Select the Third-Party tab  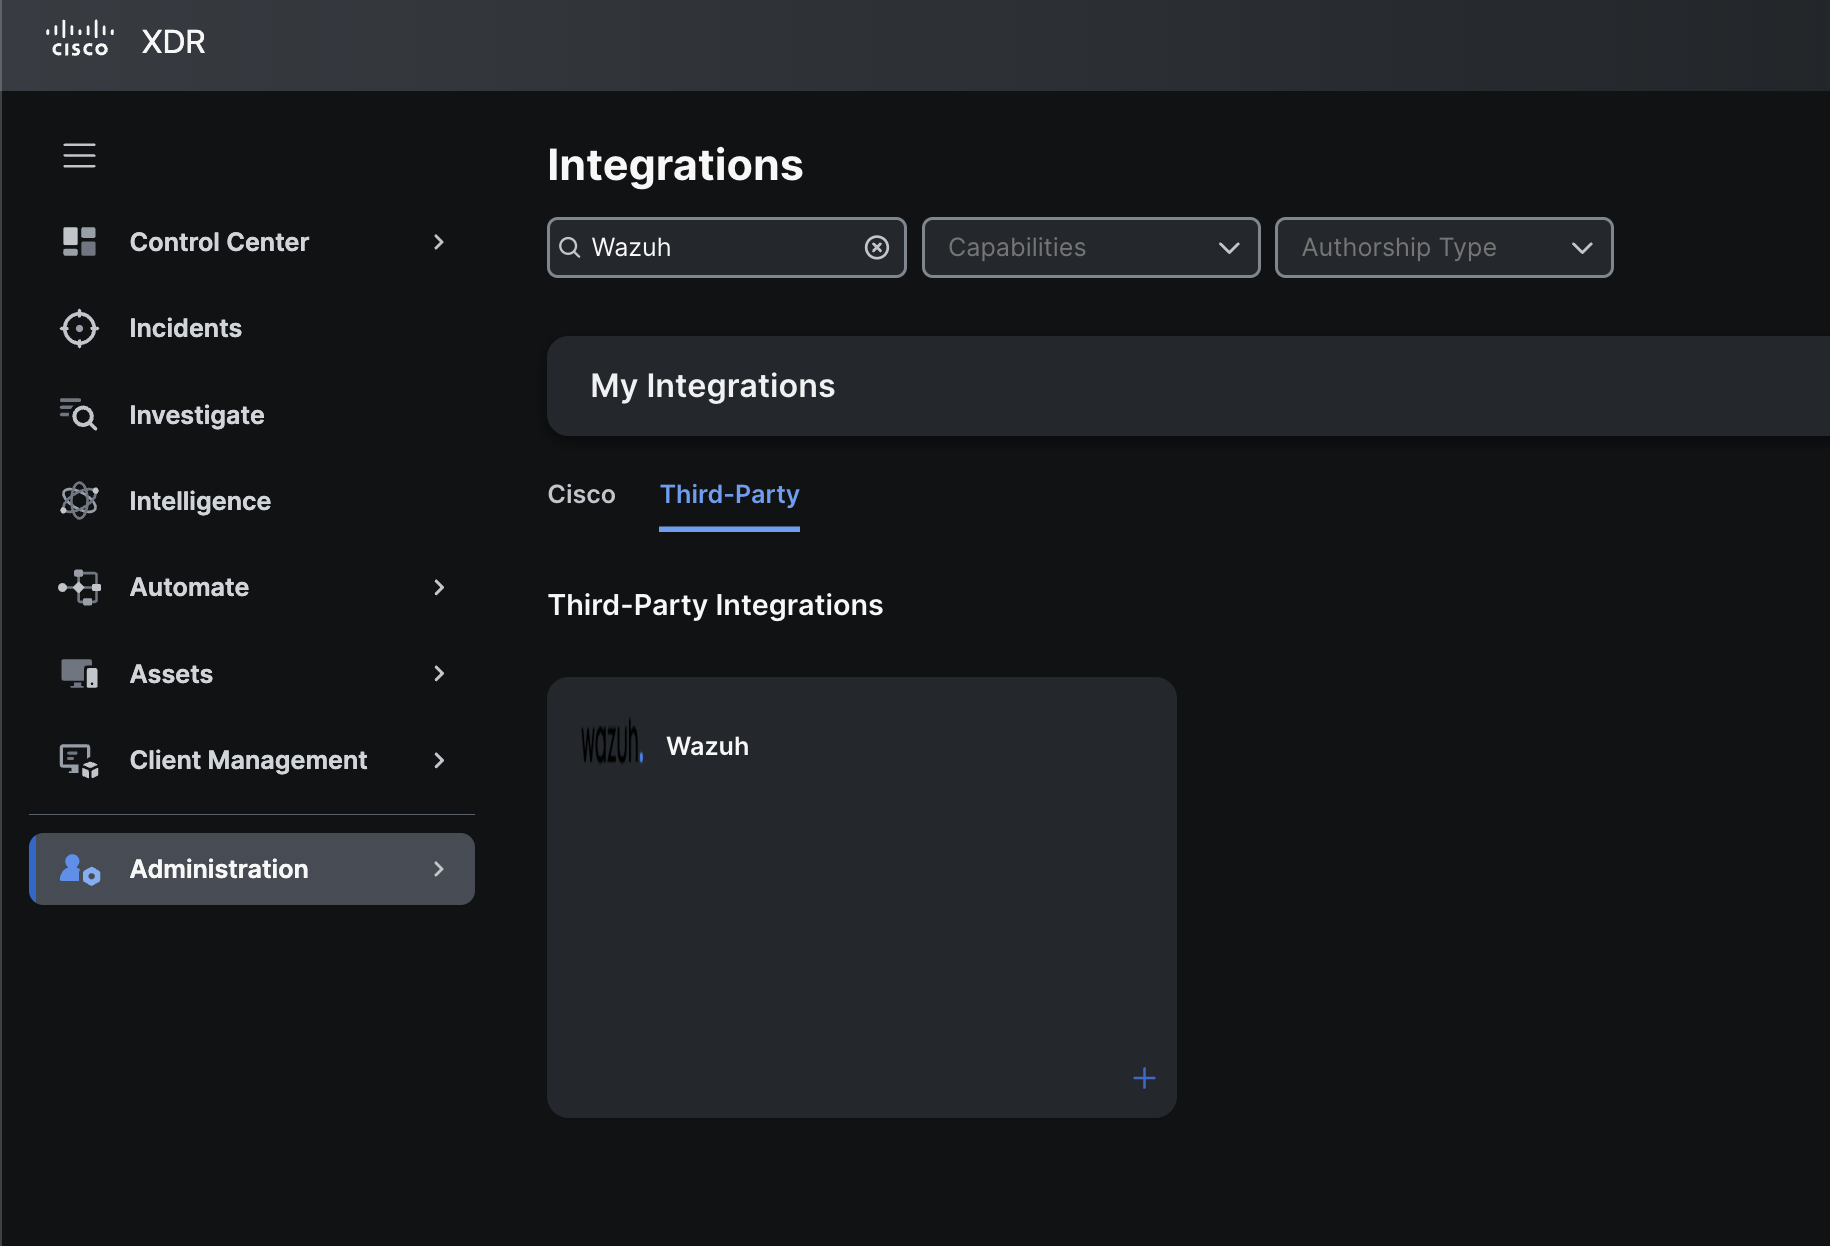[729, 495]
